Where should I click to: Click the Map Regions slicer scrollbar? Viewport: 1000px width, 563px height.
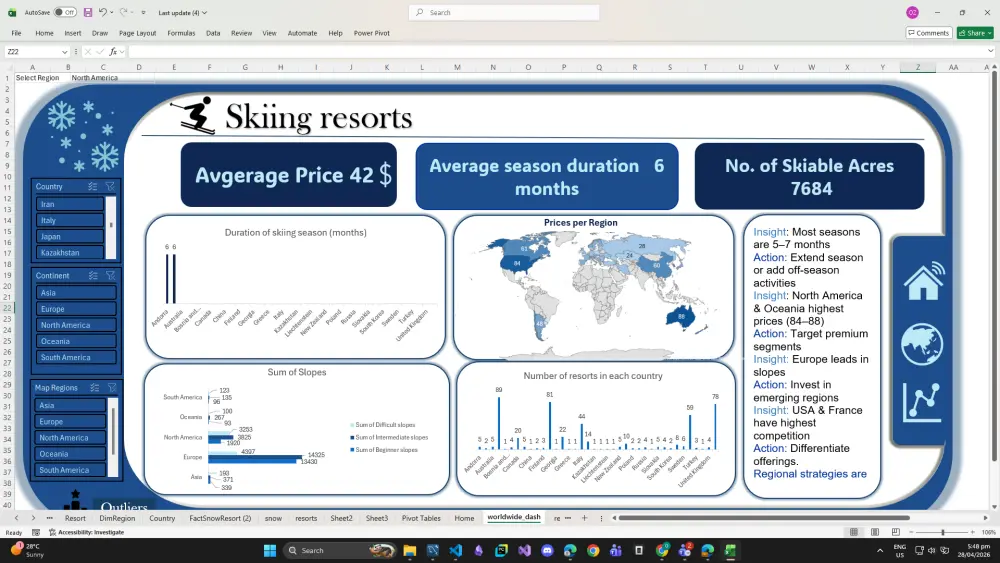pos(114,437)
